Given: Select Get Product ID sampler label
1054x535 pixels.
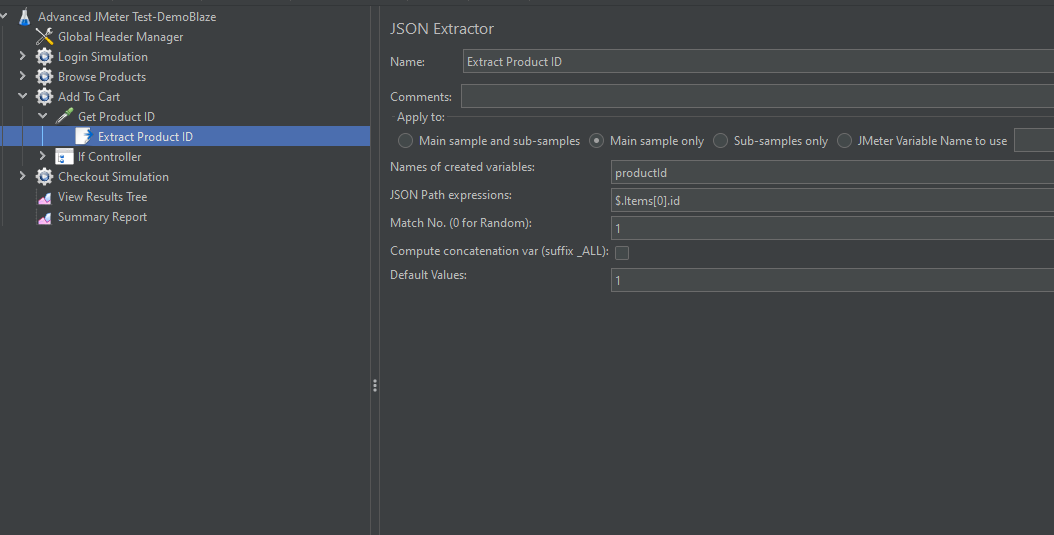Looking at the screenshot, I should [x=116, y=117].
